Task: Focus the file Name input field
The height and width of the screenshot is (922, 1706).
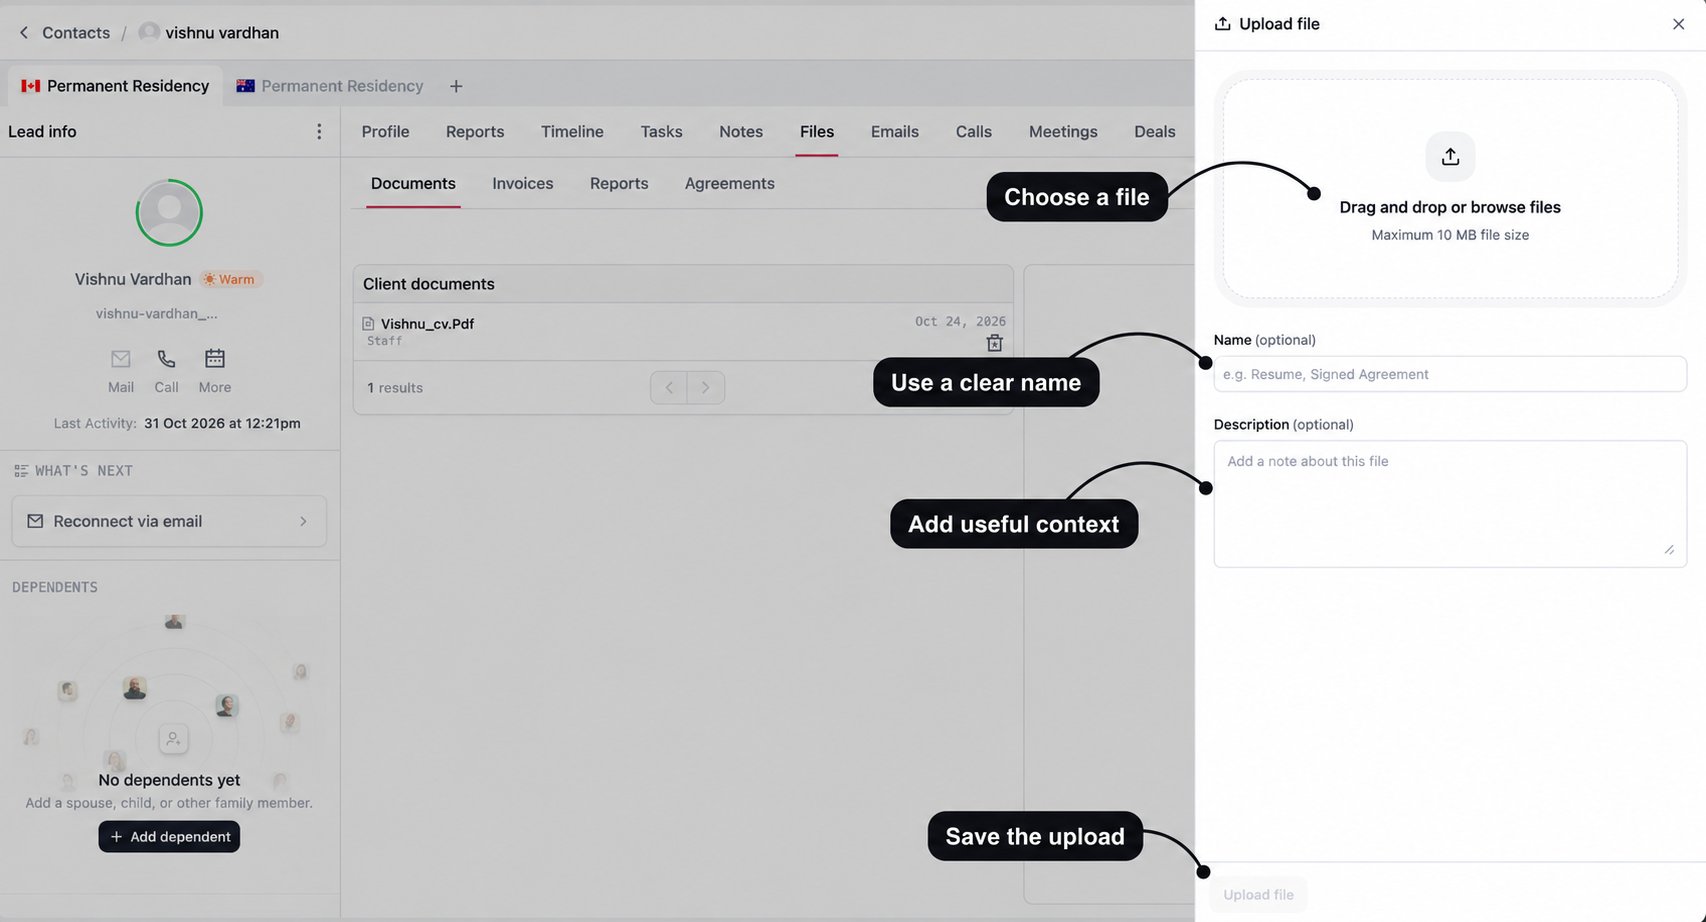Action: click(1450, 374)
